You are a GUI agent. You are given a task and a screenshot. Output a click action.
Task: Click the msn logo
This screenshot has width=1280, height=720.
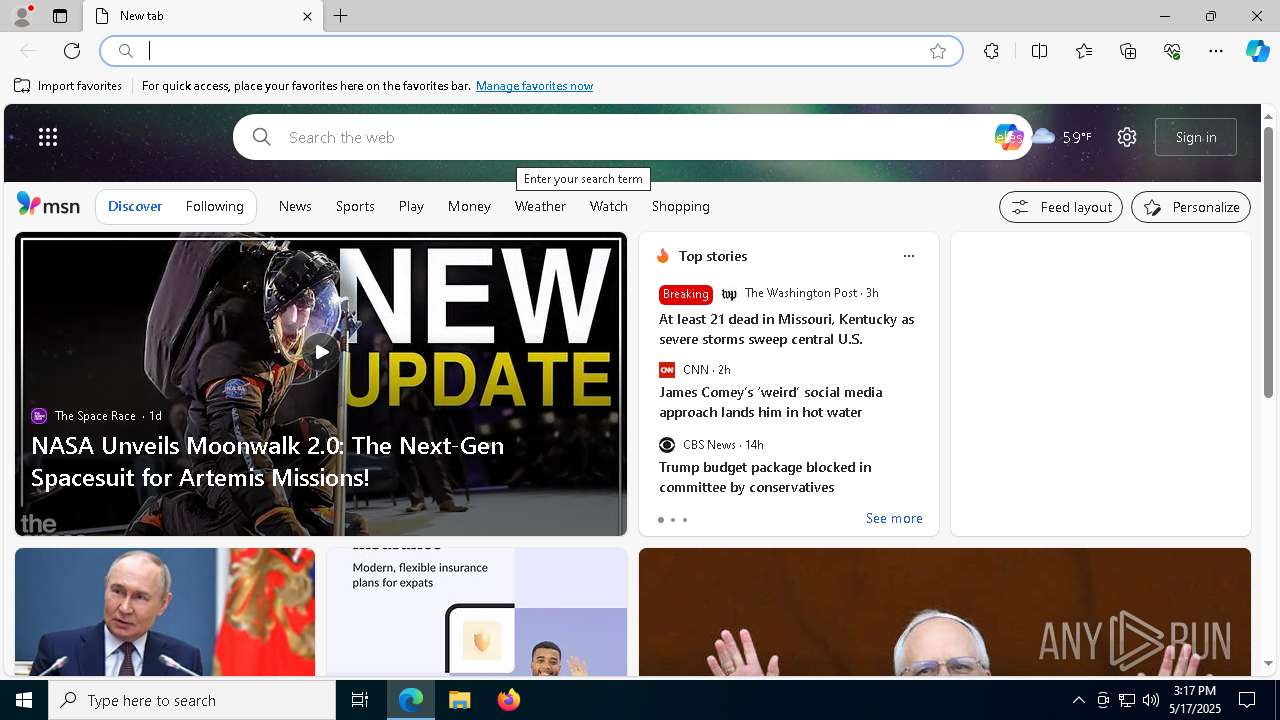(x=48, y=205)
